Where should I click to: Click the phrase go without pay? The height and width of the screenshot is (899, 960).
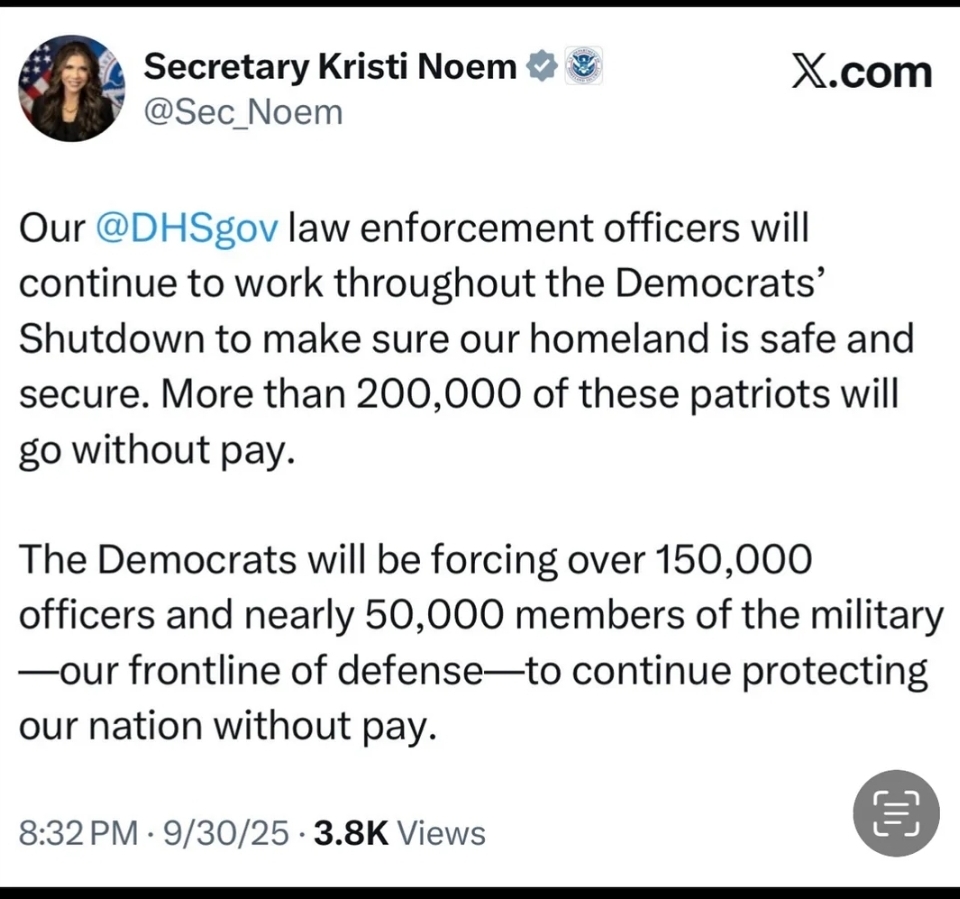pyautogui.click(x=157, y=449)
